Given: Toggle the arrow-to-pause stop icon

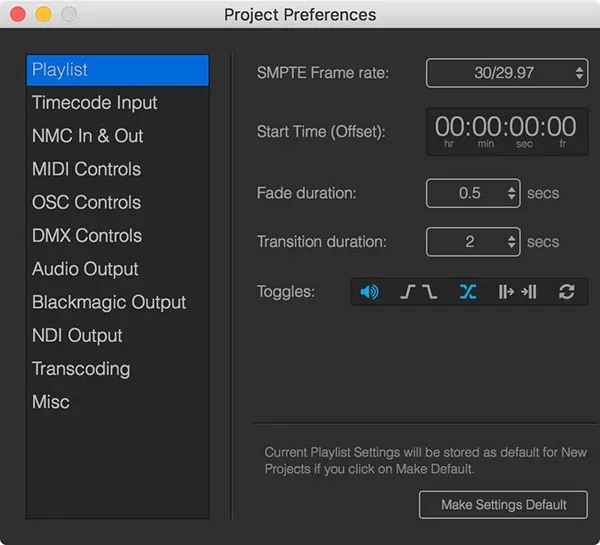Looking at the screenshot, I should coord(529,292).
